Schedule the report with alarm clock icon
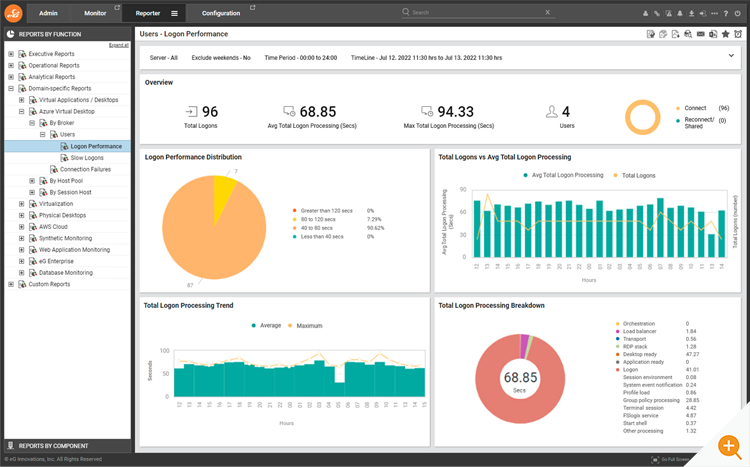The height and width of the screenshot is (467, 750). tap(738, 34)
